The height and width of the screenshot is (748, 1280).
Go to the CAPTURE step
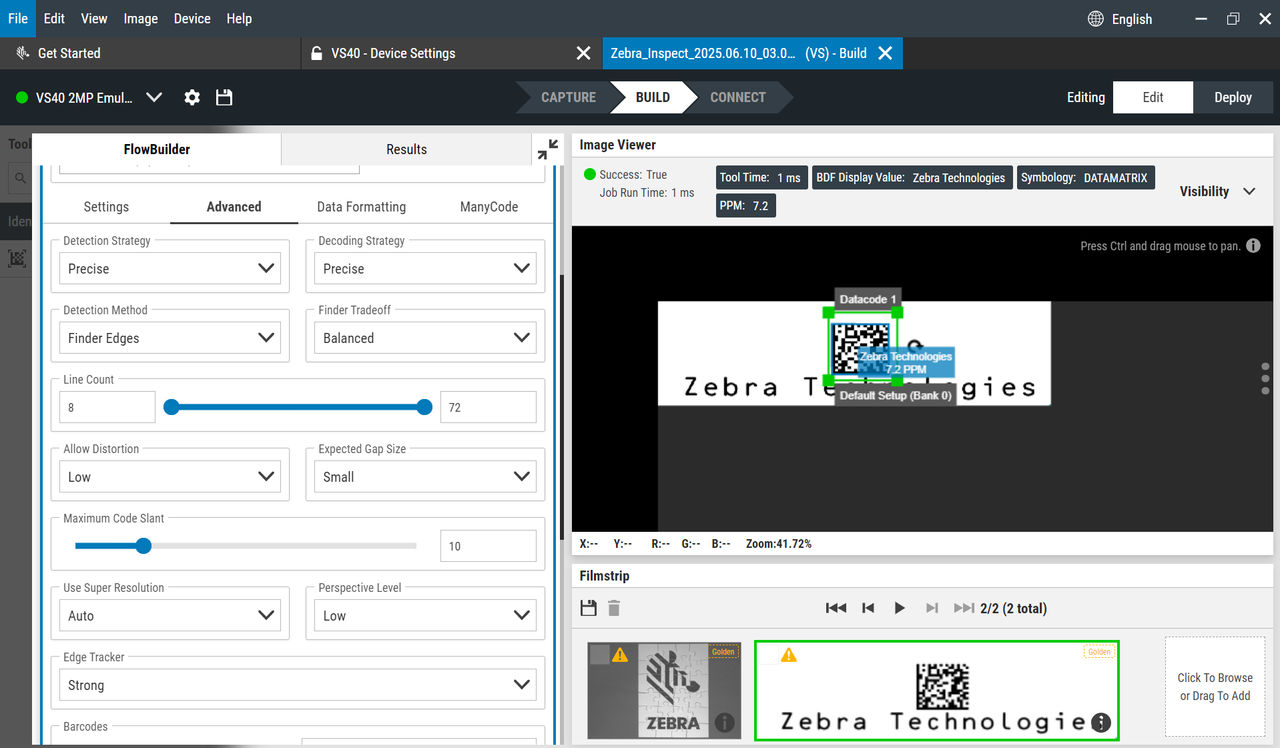(568, 97)
